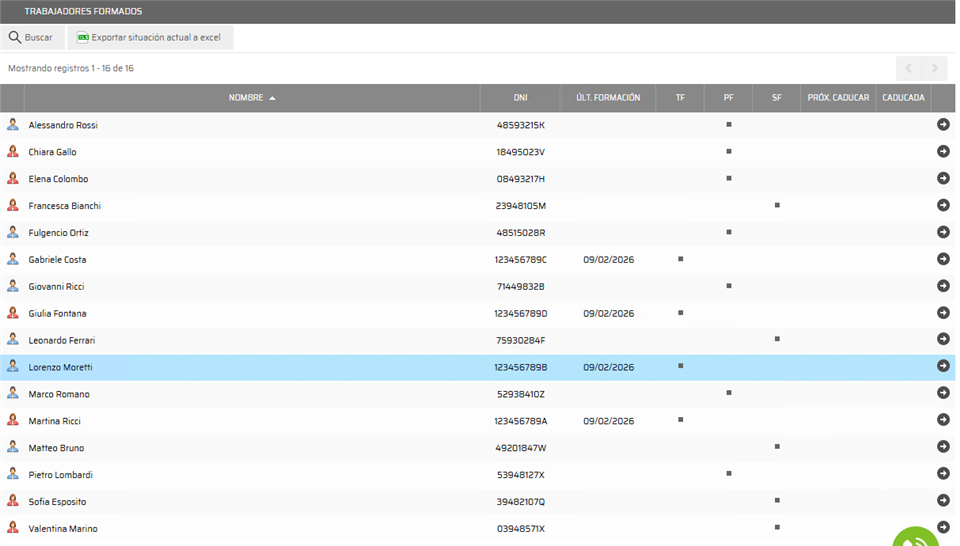This screenshot has width=960, height=546.
Task: Click DNI value 03948571X
Action: click(x=520, y=529)
